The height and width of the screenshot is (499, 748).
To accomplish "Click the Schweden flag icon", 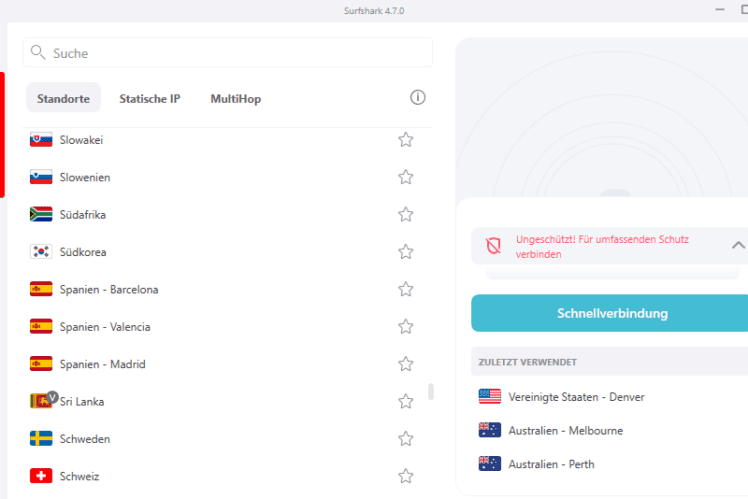I will pos(41,438).
